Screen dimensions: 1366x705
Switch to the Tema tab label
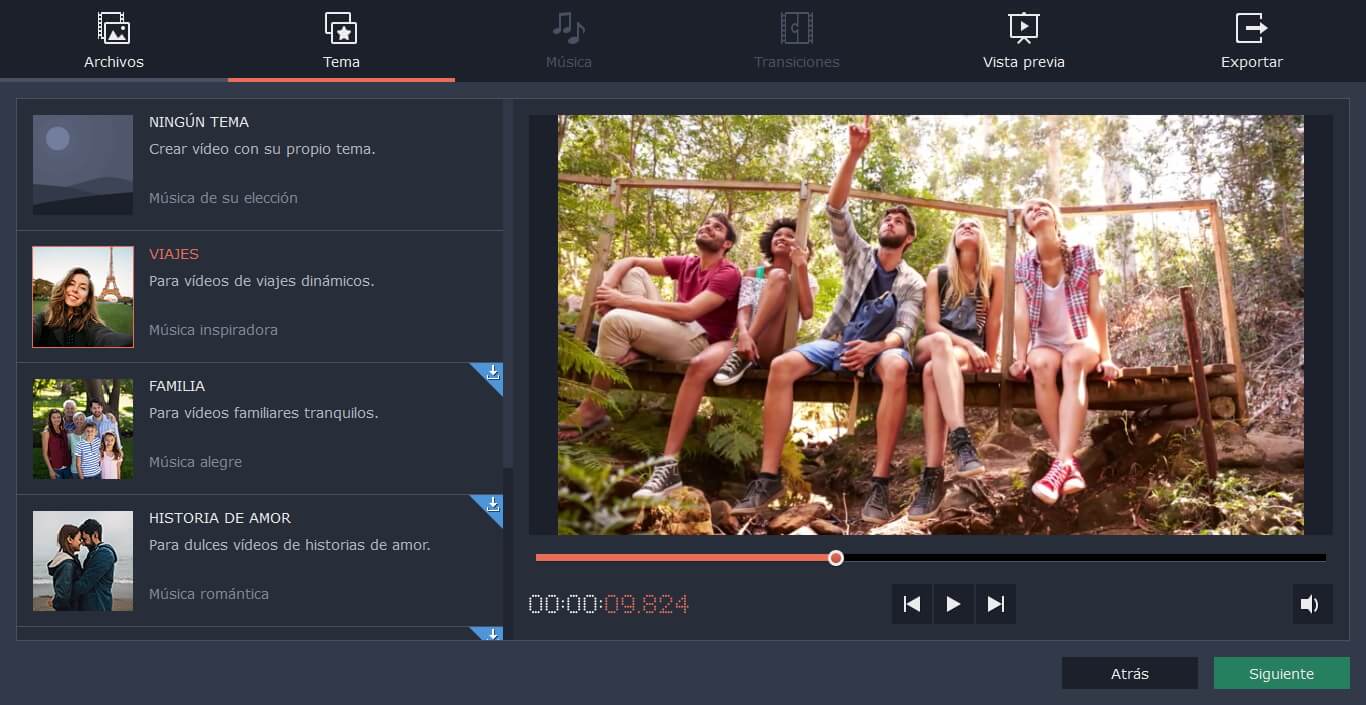click(341, 62)
